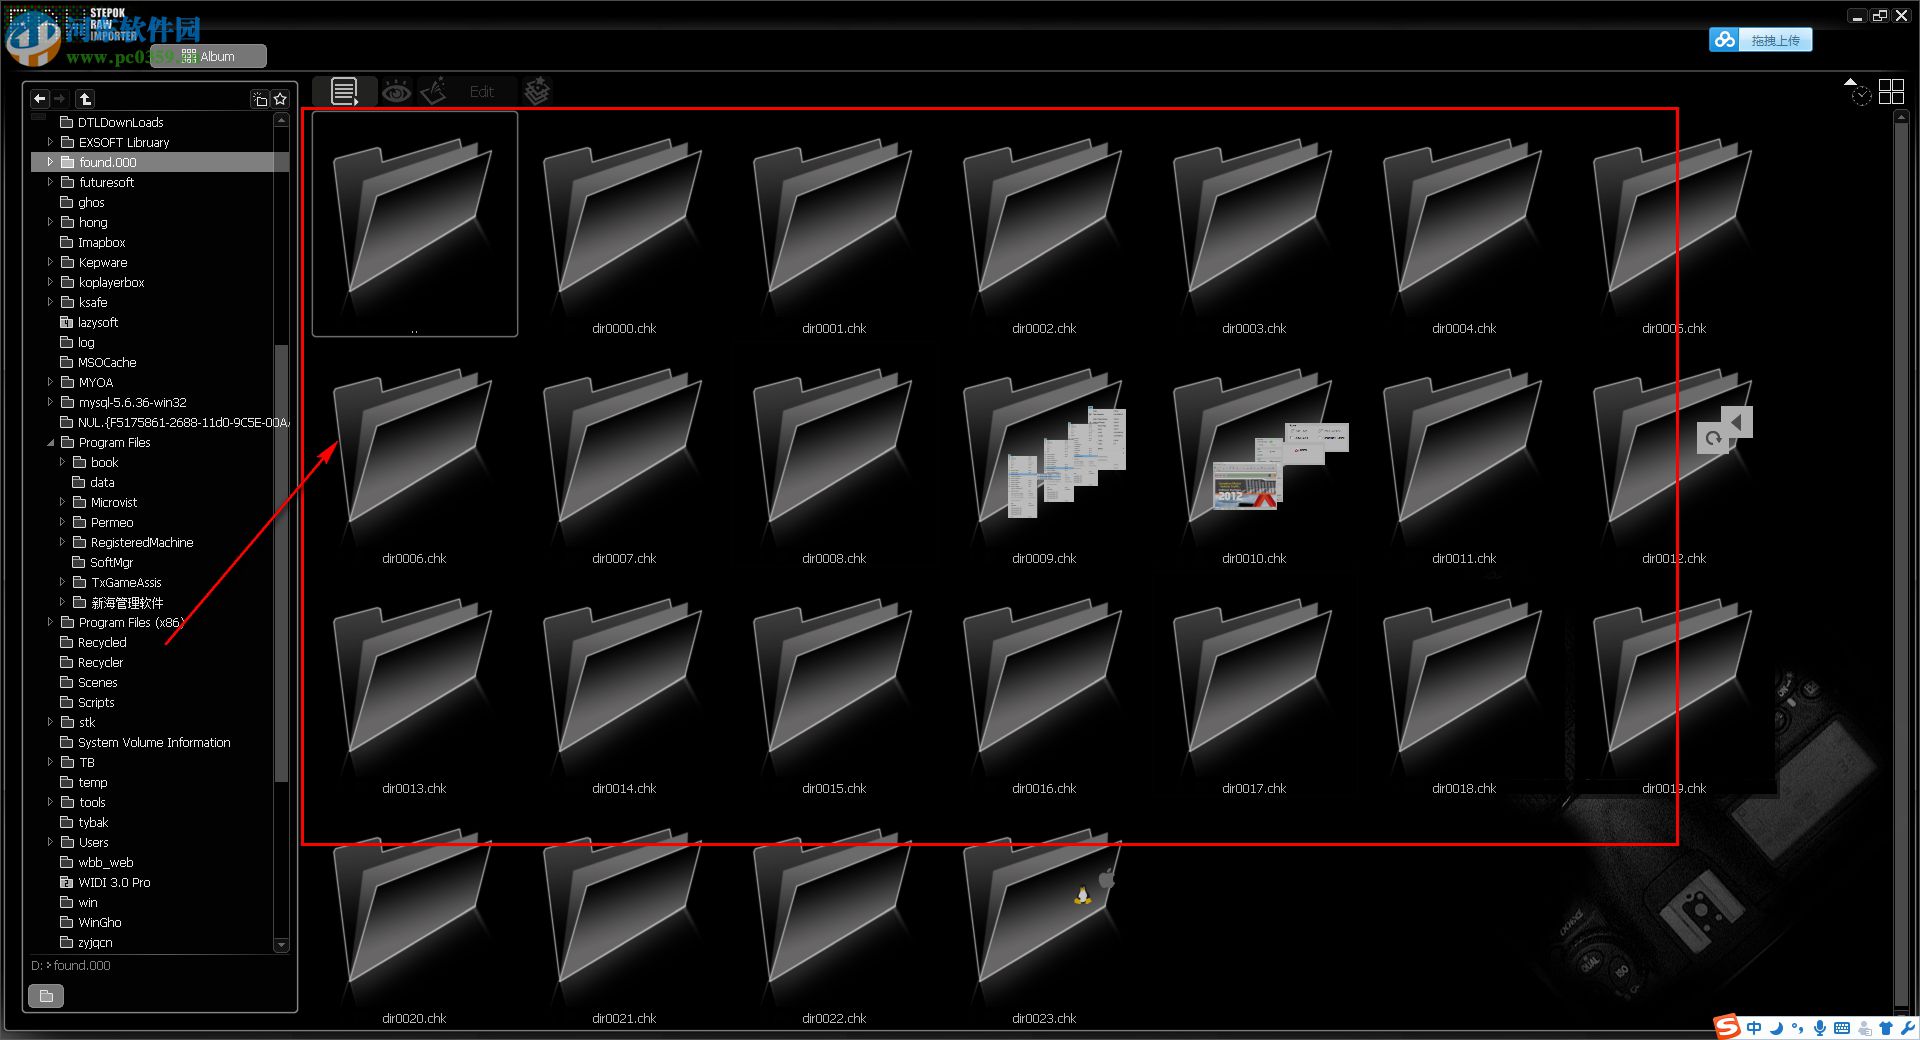Expand the futuresoft folder node
This screenshot has width=1920, height=1040.
coord(50,182)
